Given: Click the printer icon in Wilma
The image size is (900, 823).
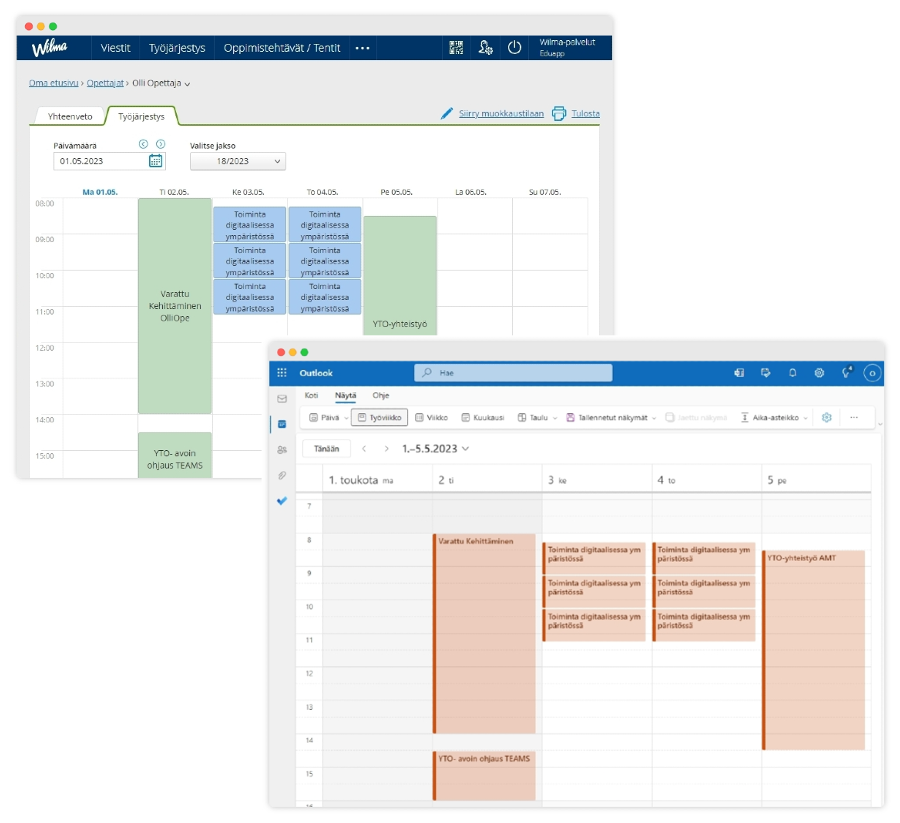Looking at the screenshot, I should point(558,114).
